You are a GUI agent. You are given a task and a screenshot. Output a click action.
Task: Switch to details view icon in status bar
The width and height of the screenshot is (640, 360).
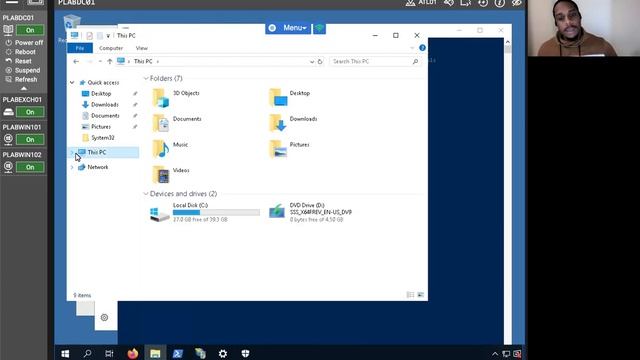[x=410, y=295]
